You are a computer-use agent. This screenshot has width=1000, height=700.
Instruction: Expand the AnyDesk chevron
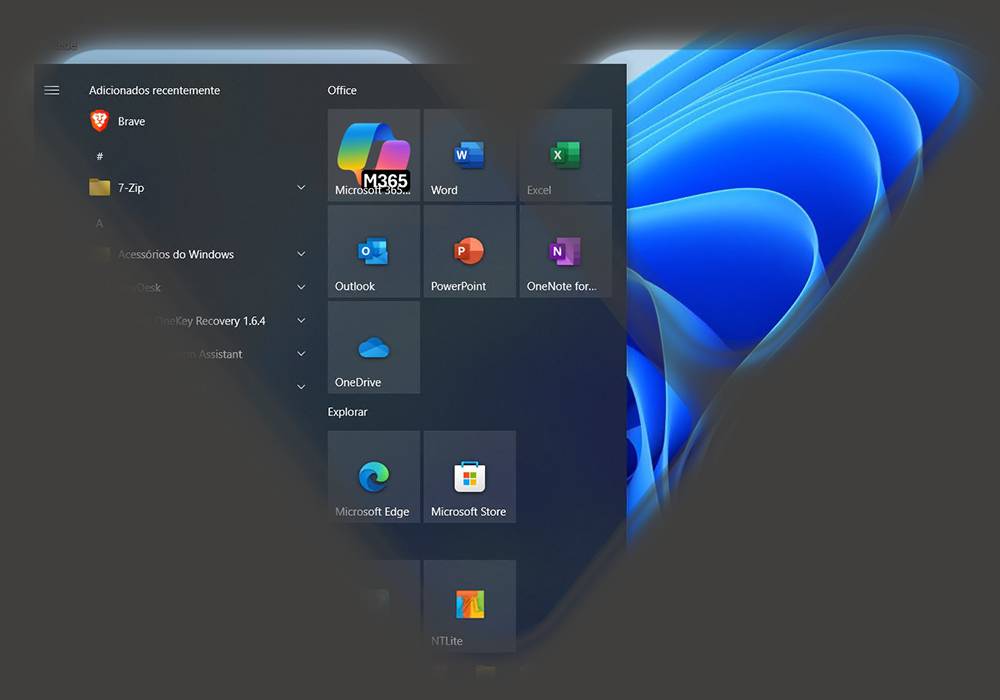pyautogui.click(x=301, y=288)
